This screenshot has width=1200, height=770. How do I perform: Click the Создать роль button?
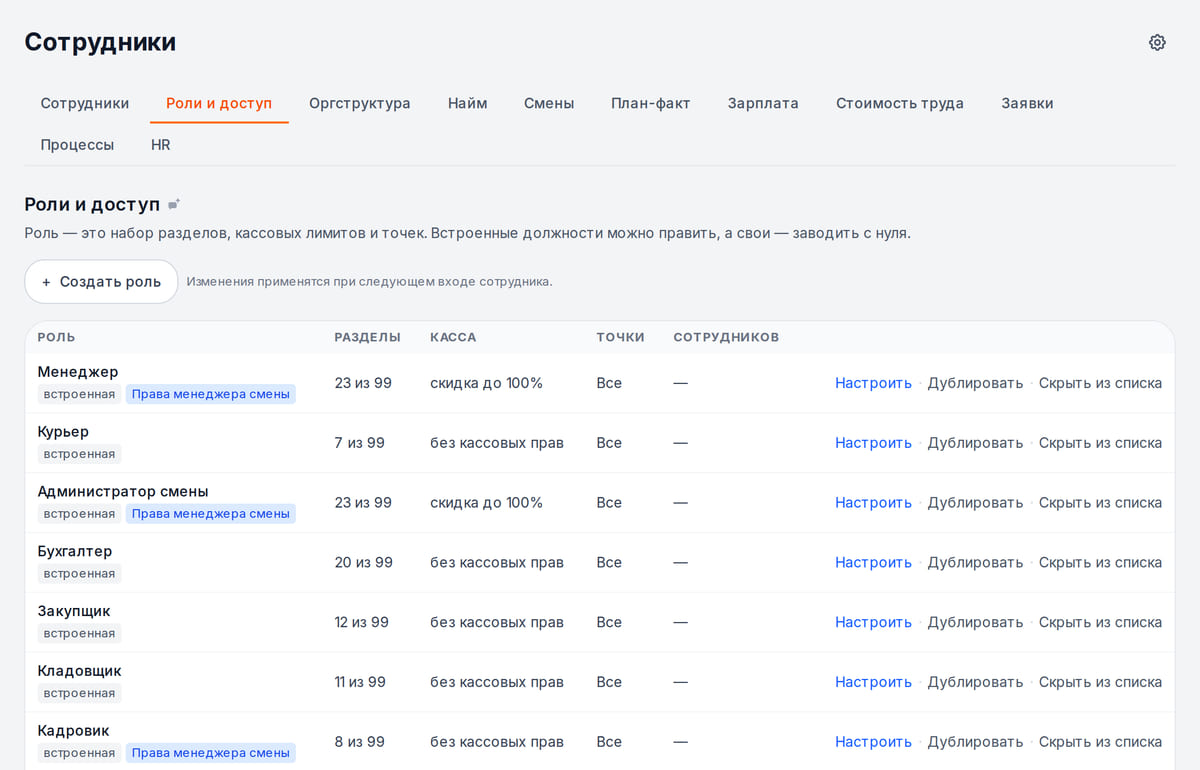(101, 282)
